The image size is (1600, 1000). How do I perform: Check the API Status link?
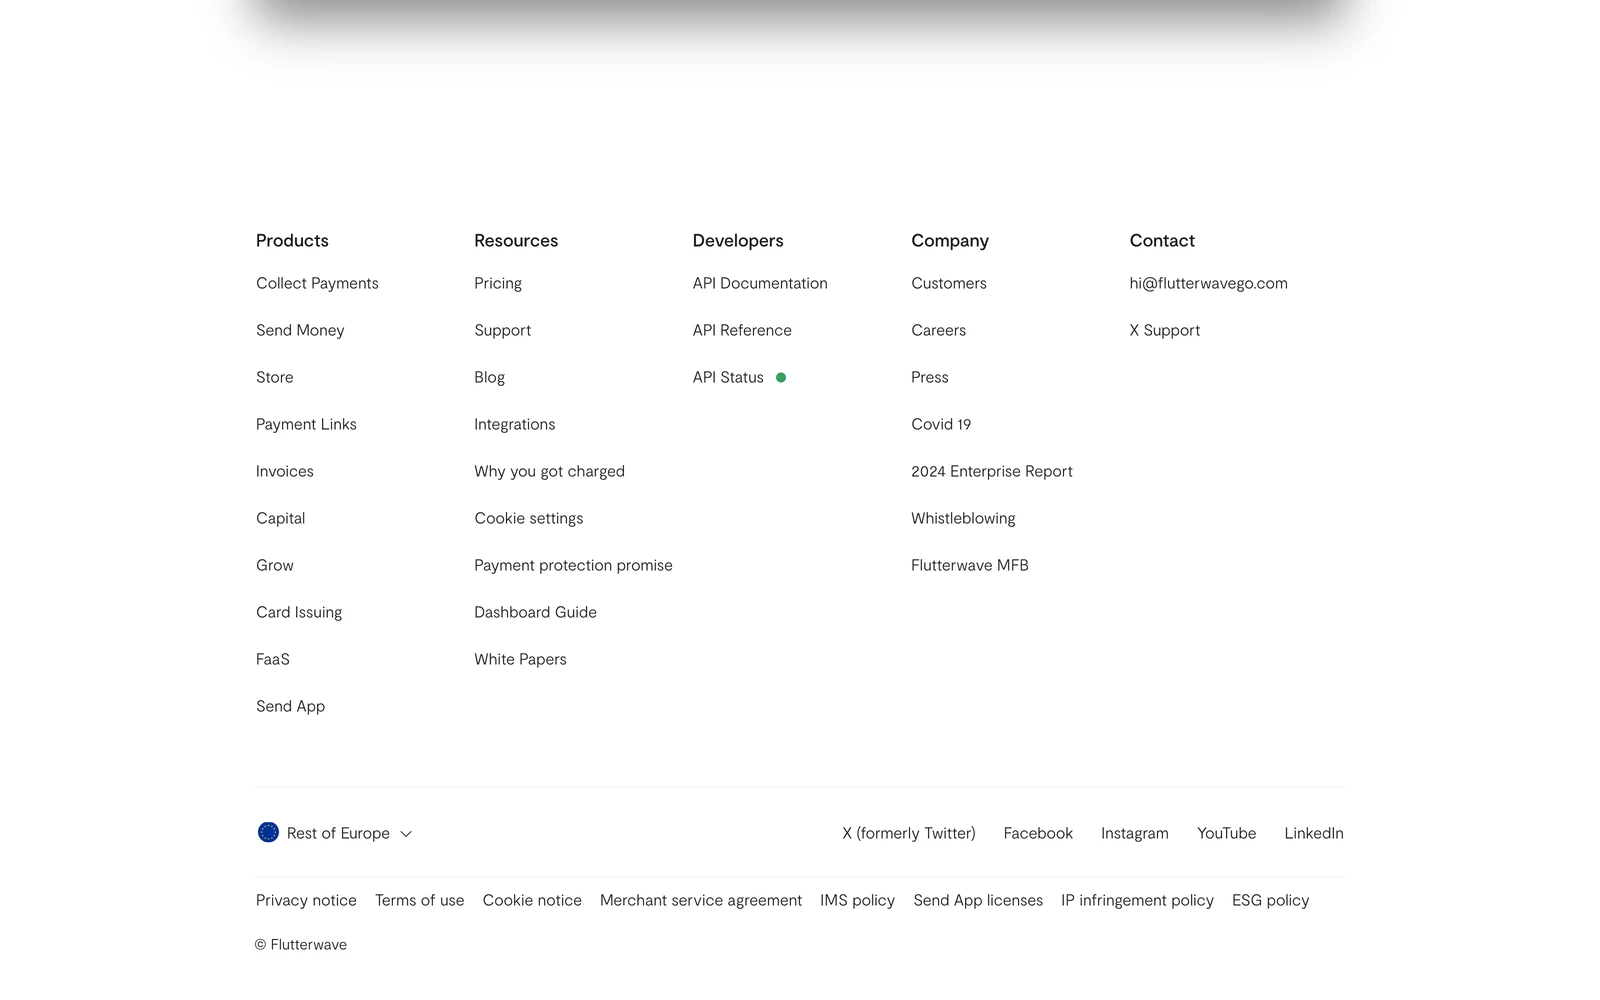728,377
